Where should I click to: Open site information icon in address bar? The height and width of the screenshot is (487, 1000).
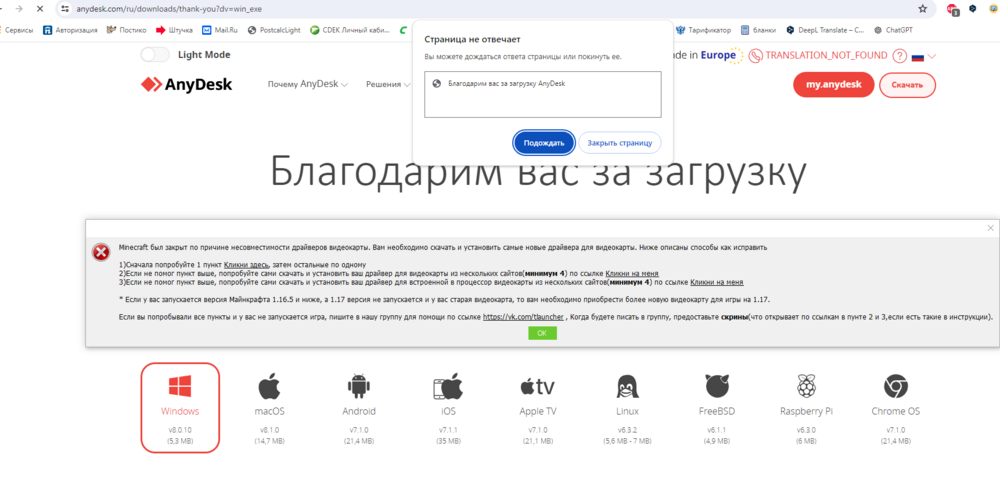(x=64, y=9)
